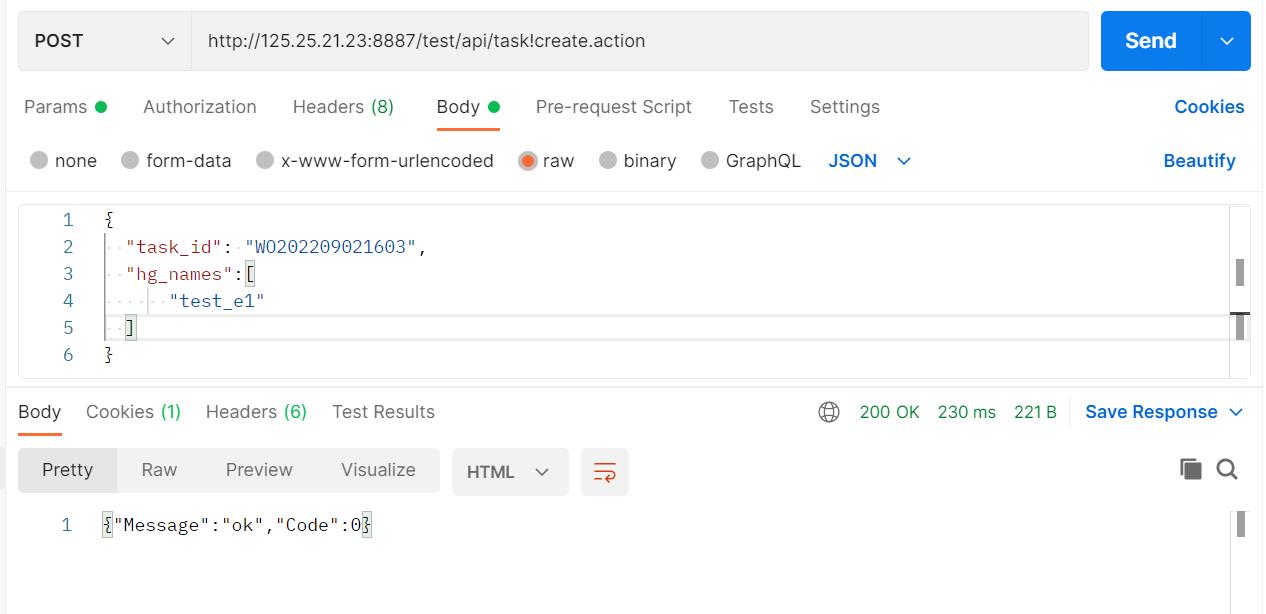Select the binary body type
The height and width of the screenshot is (614, 1266).
(x=638, y=160)
